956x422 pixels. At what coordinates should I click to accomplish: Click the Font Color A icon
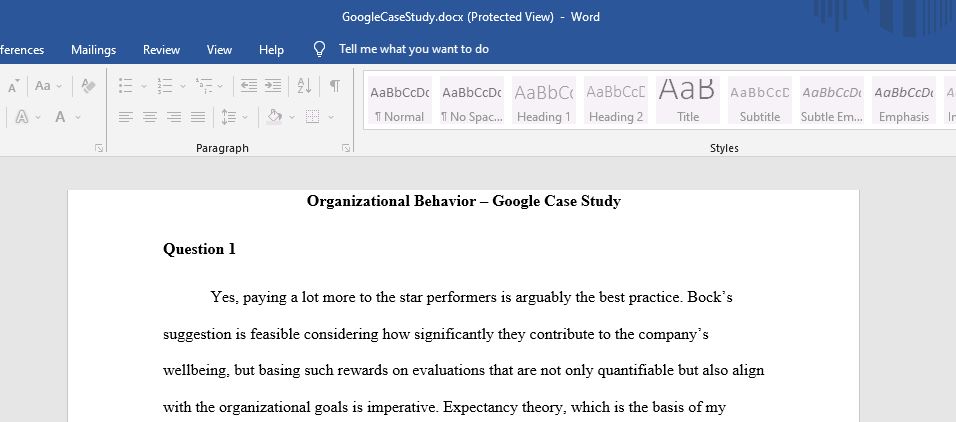(60, 116)
